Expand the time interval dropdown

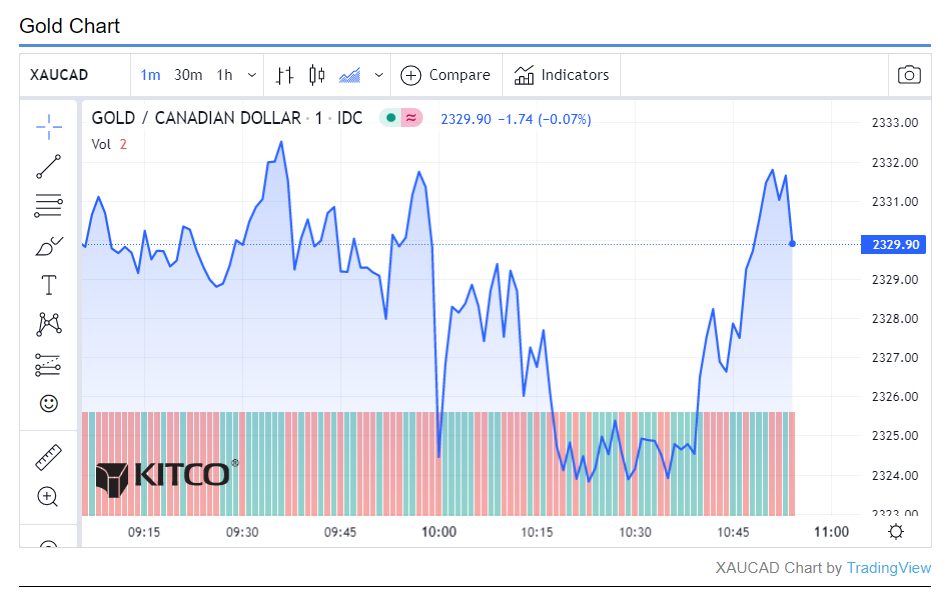click(x=252, y=75)
